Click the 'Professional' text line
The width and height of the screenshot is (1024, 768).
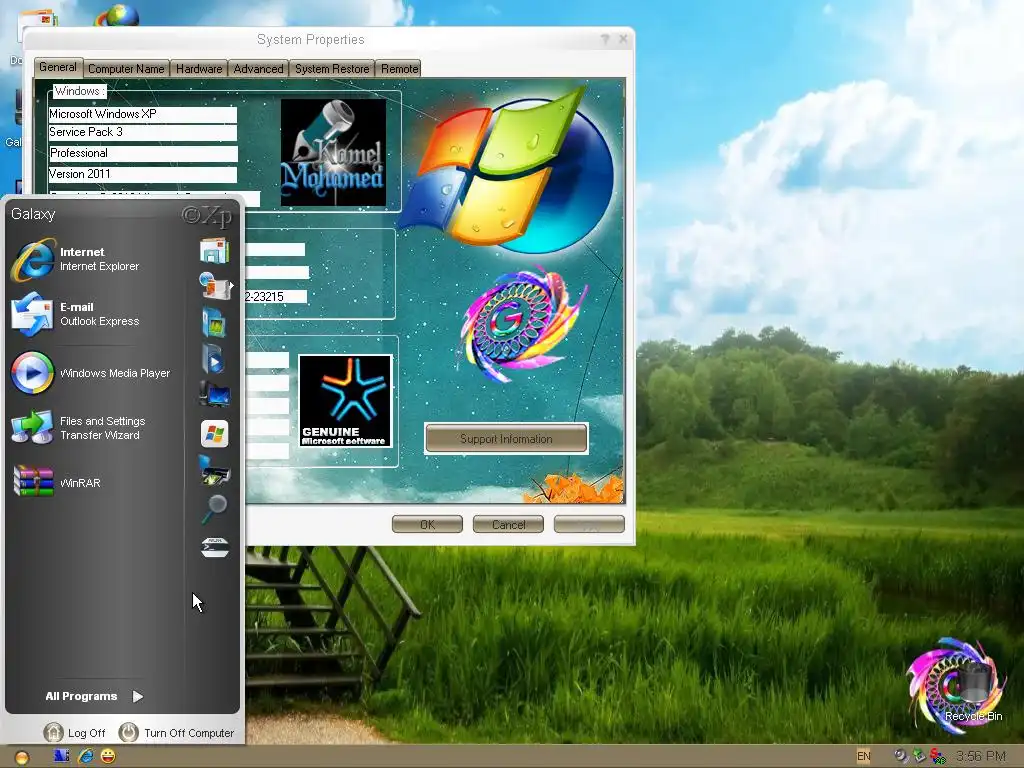[143, 153]
